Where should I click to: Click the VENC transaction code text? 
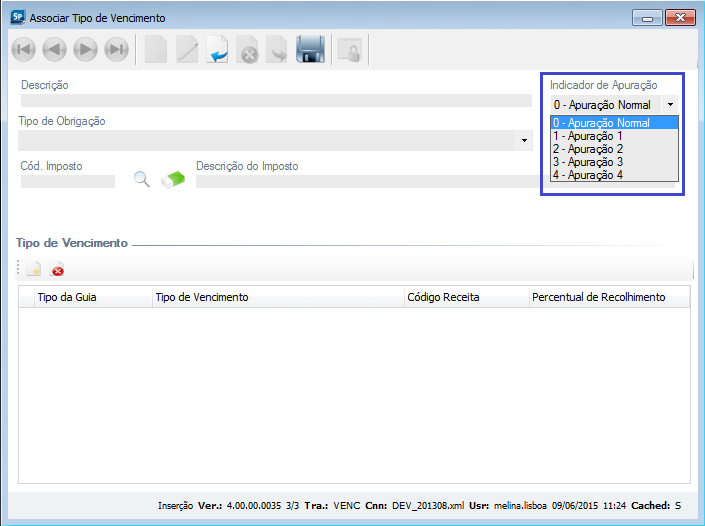pos(347,506)
